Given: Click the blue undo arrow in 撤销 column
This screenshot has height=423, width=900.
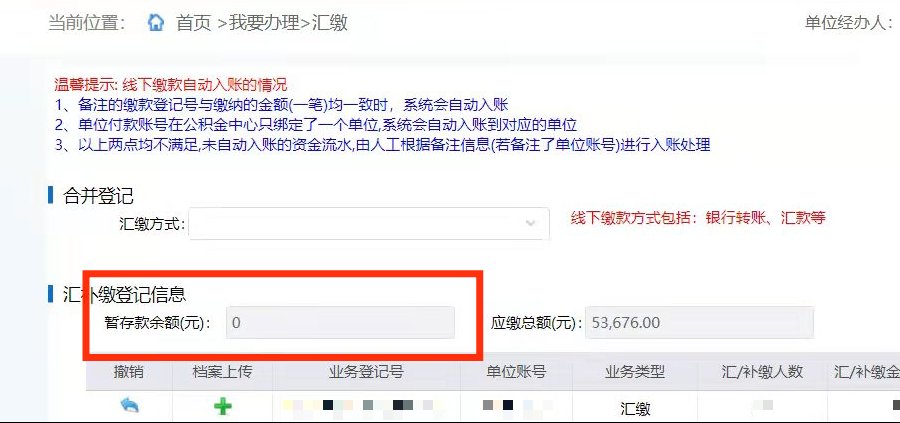Looking at the screenshot, I should point(130,406).
